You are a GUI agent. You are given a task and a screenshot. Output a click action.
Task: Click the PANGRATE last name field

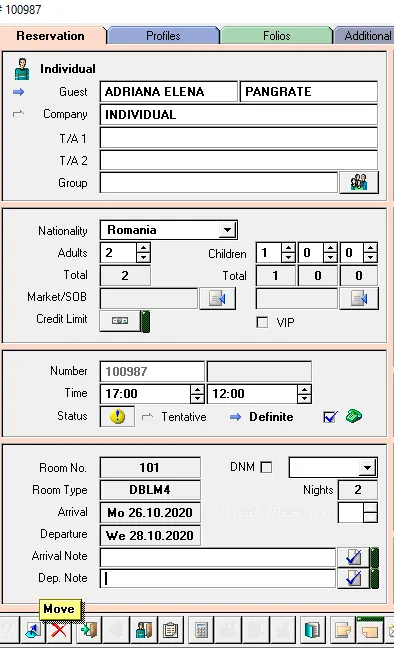309,92
